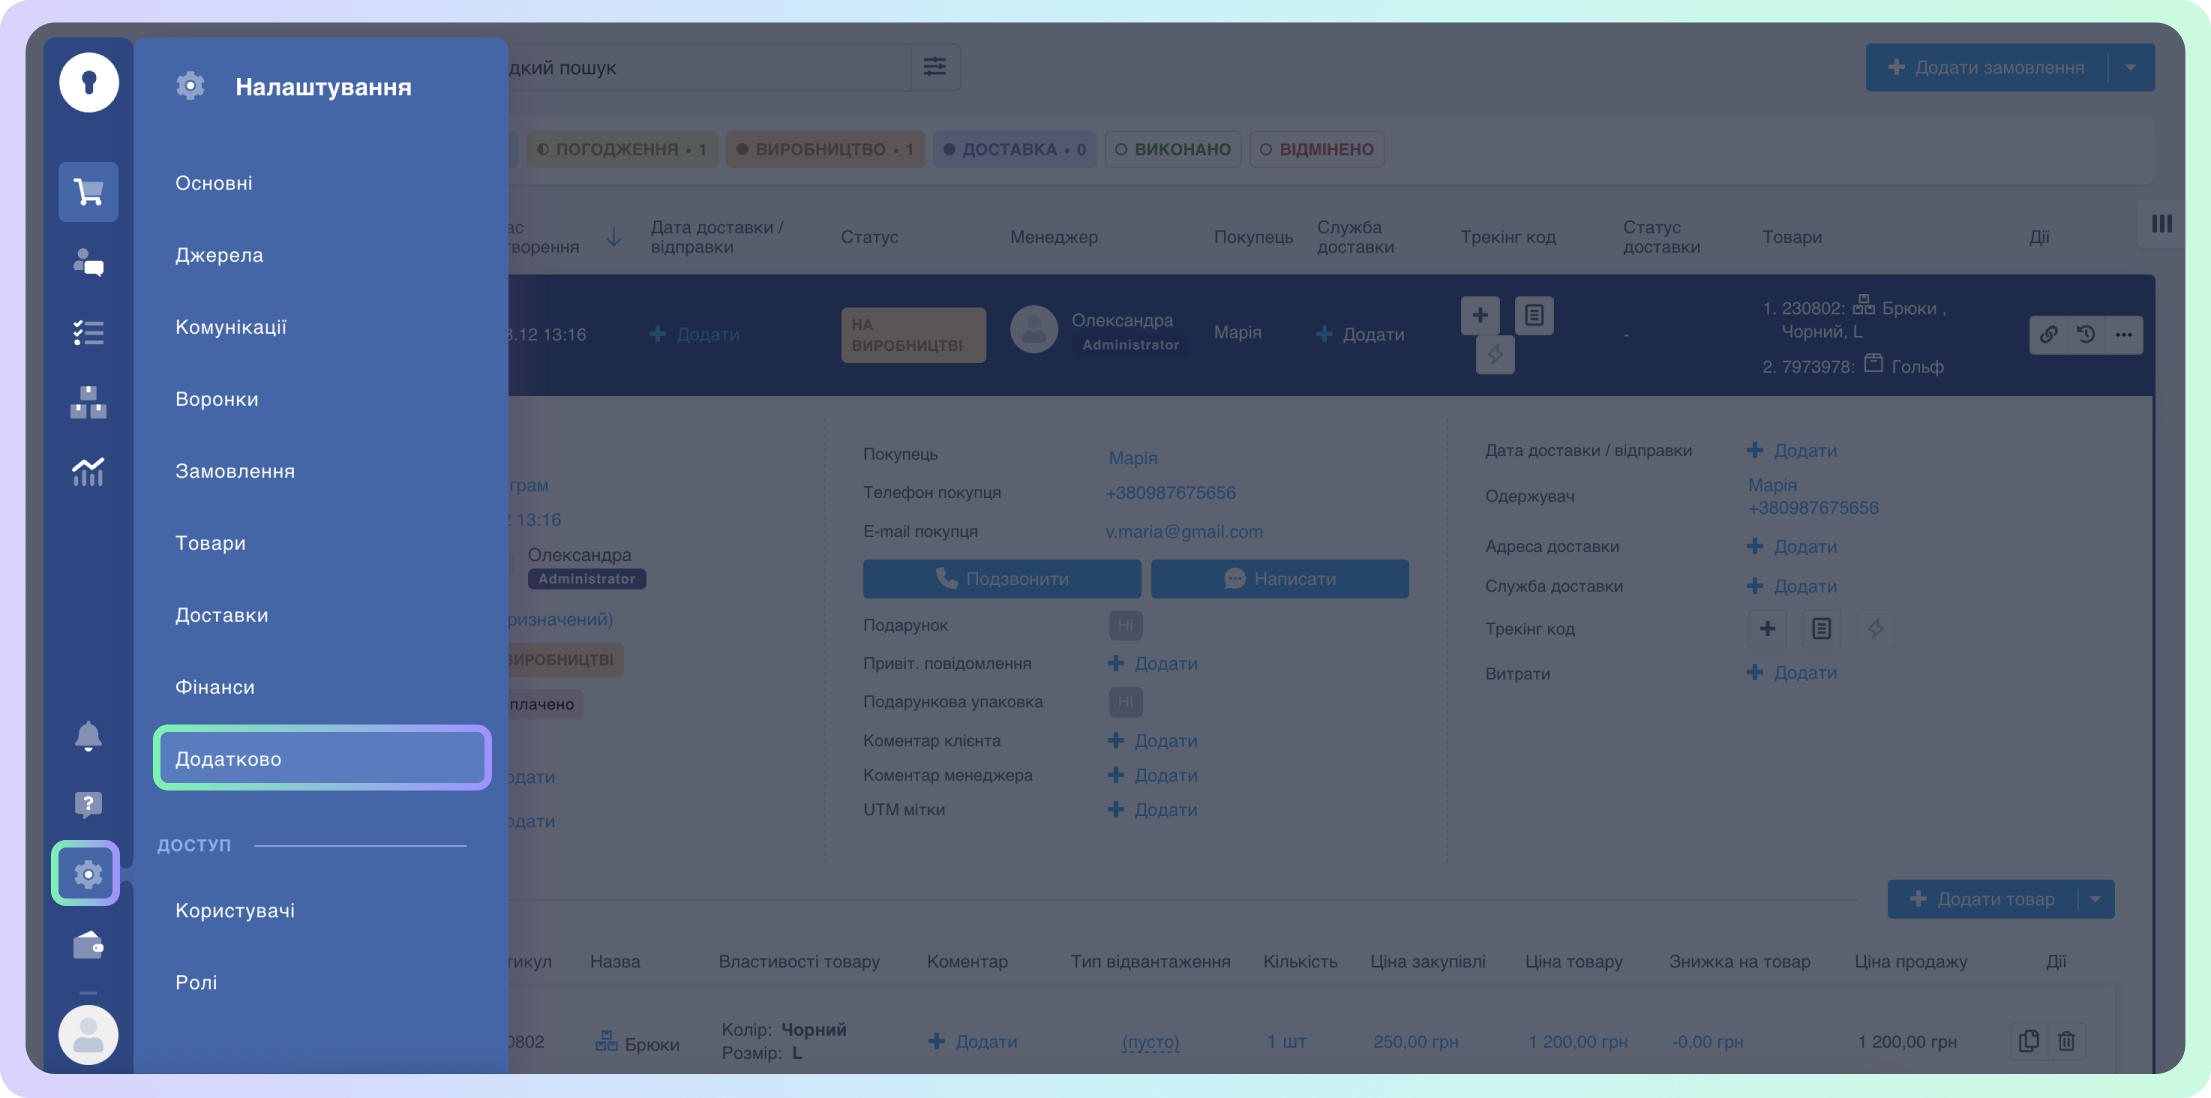This screenshot has height=1098, width=2211.
Task: Open the wallet billing sidebar icon
Action: [88, 945]
